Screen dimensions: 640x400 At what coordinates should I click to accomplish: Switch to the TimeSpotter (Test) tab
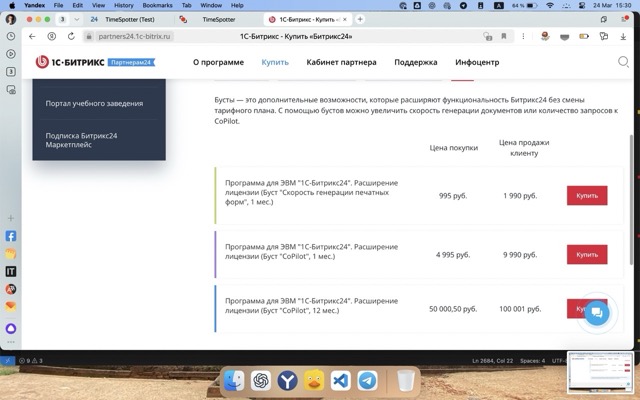(x=130, y=19)
